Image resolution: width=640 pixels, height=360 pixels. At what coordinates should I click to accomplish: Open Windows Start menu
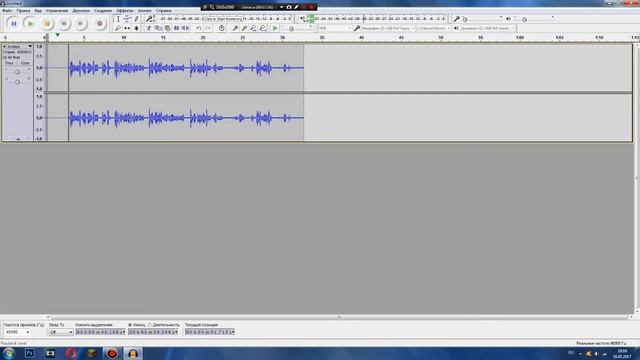(9, 353)
